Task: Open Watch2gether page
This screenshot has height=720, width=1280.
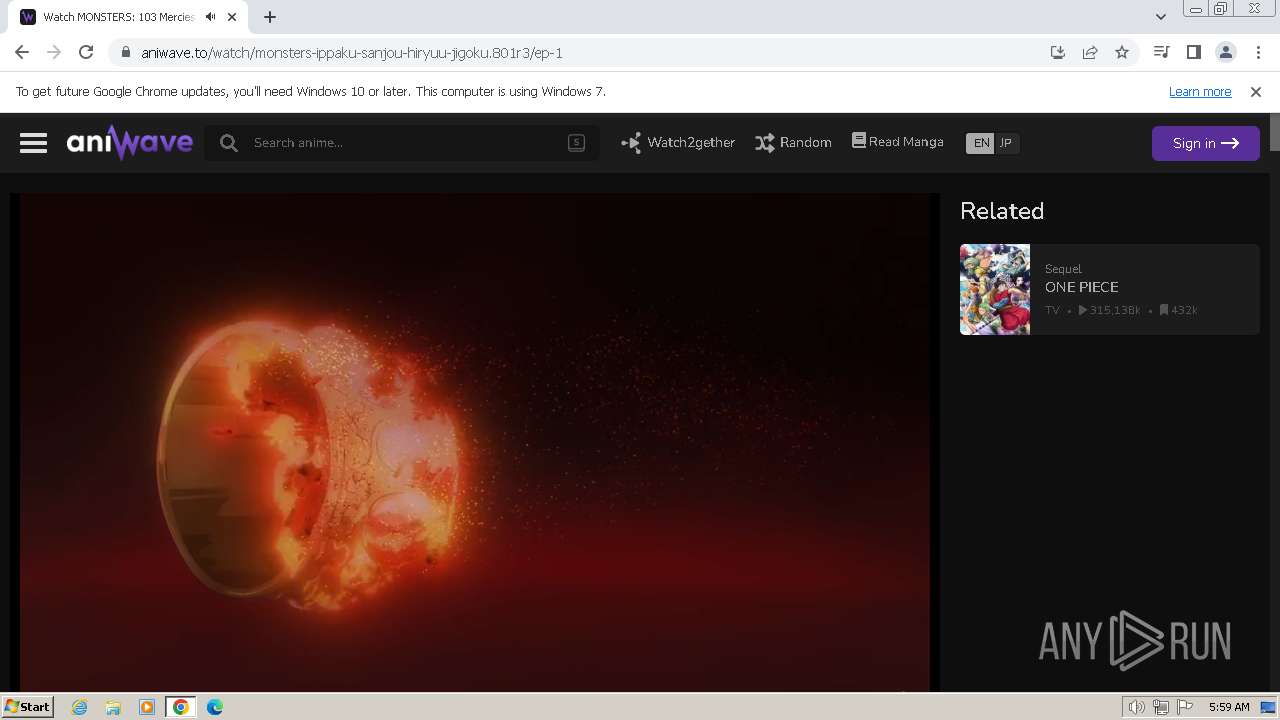Action: click(x=677, y=143)
